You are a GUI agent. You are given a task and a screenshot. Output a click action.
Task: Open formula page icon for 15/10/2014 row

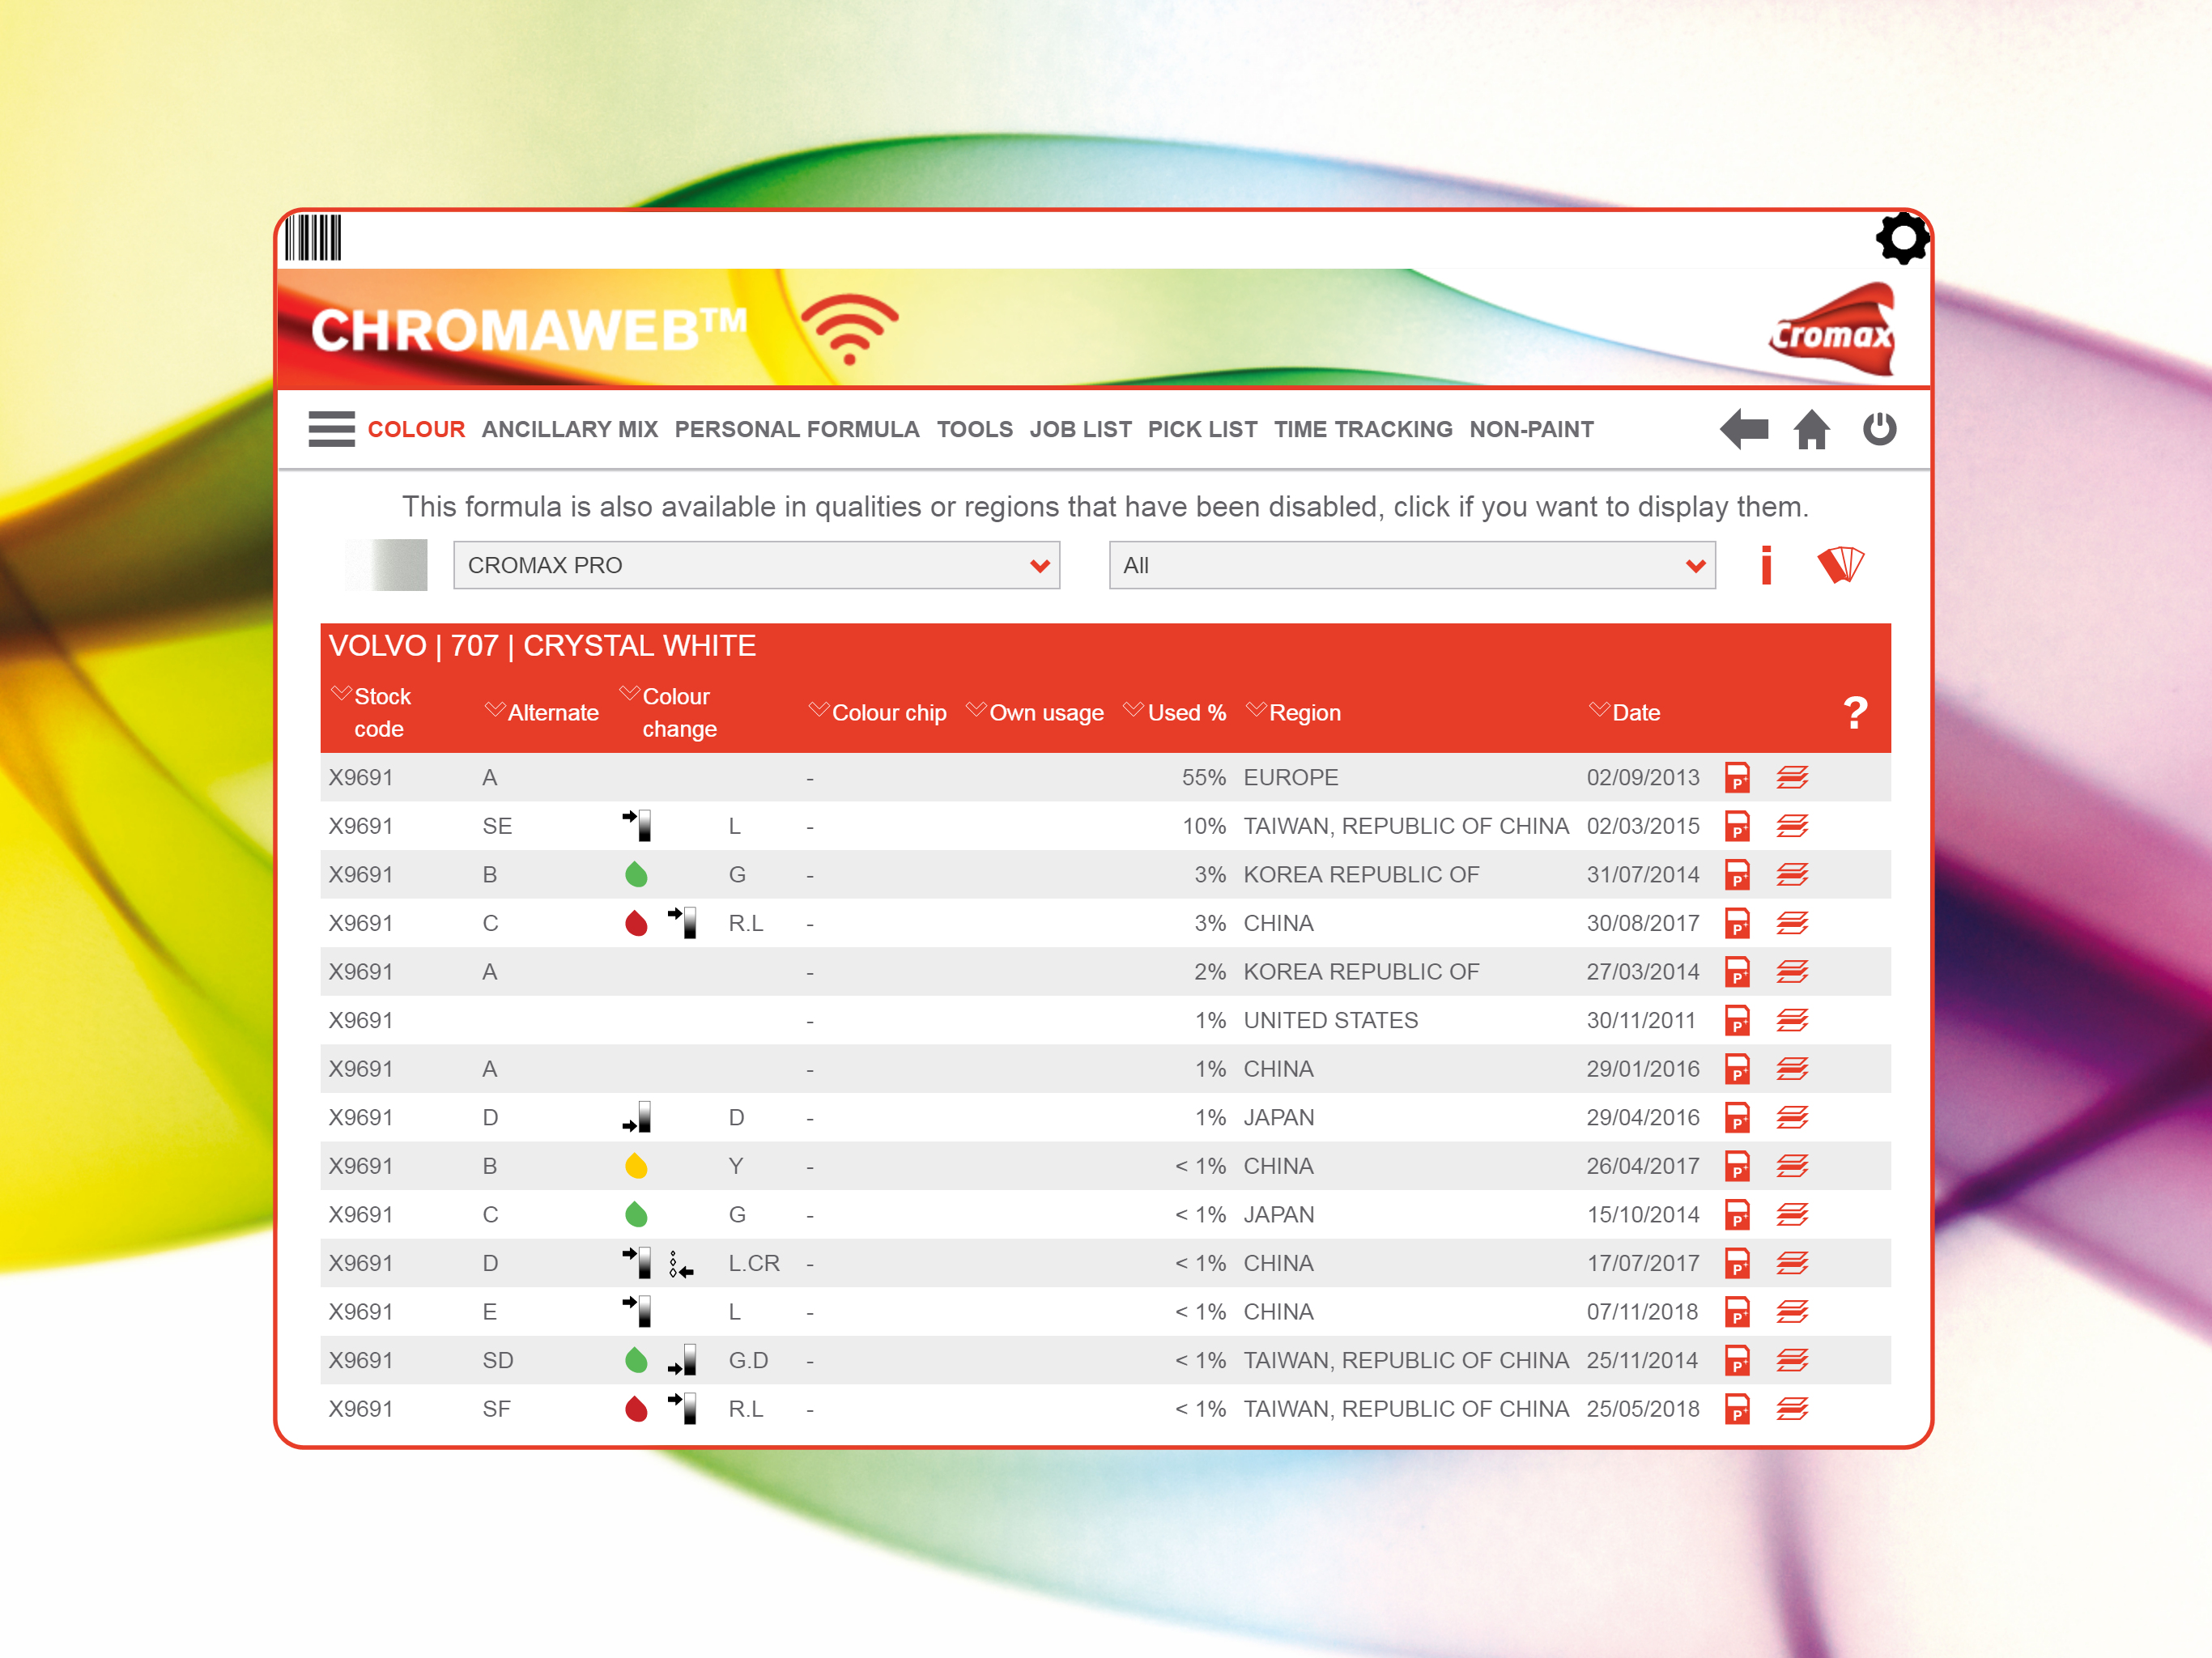[x=1737, y=1215]
